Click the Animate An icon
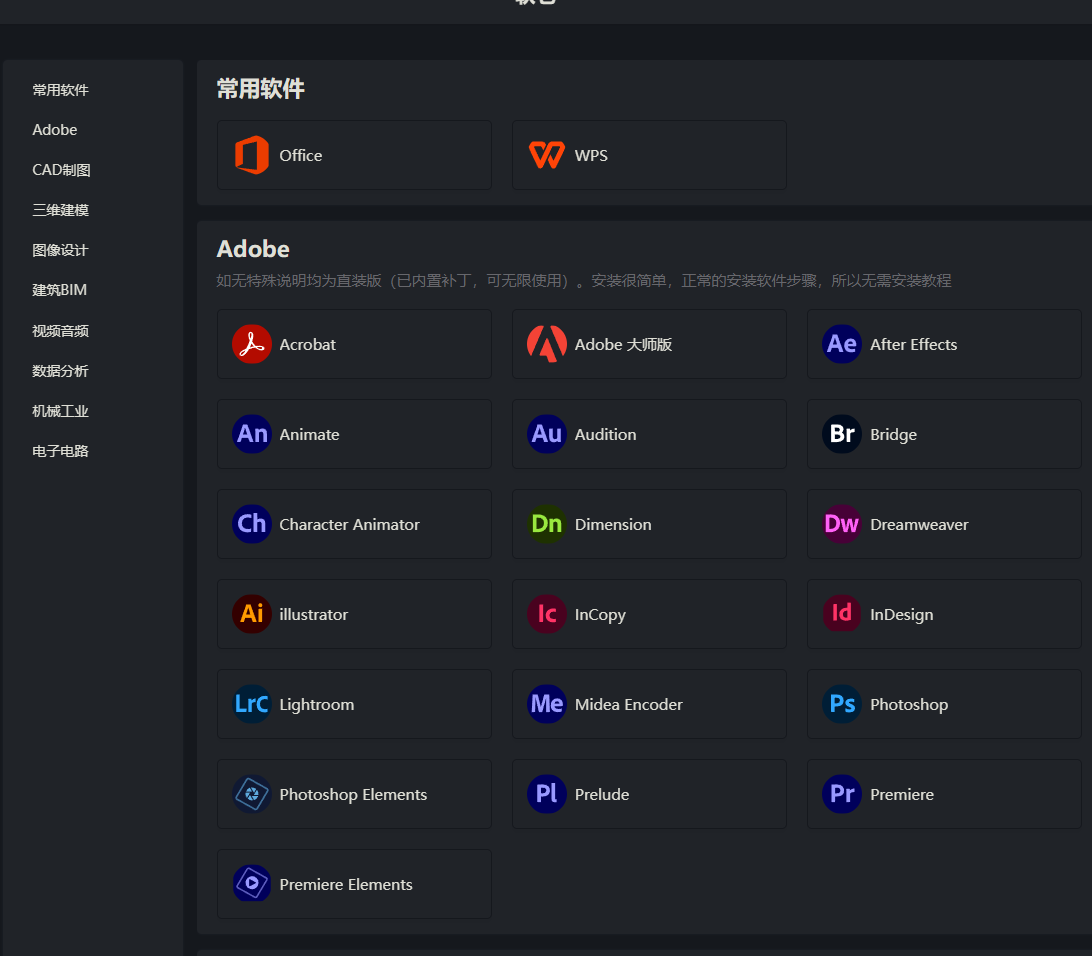This screenshot has width=1092, height=956. pyautogui.click(x=251, y=434)
